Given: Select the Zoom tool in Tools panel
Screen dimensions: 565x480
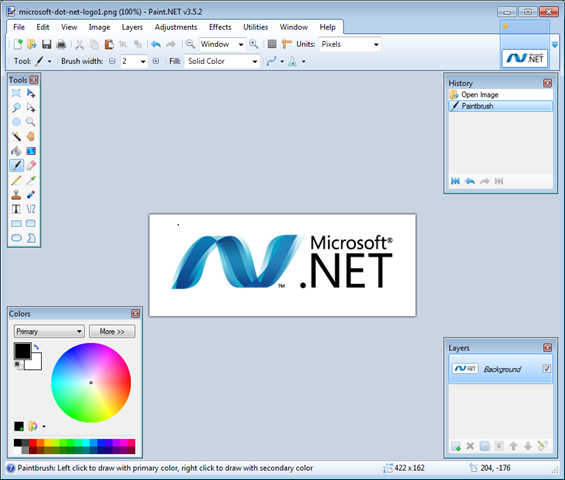Looking at the screenshot, I should click(x=31, y=122).
